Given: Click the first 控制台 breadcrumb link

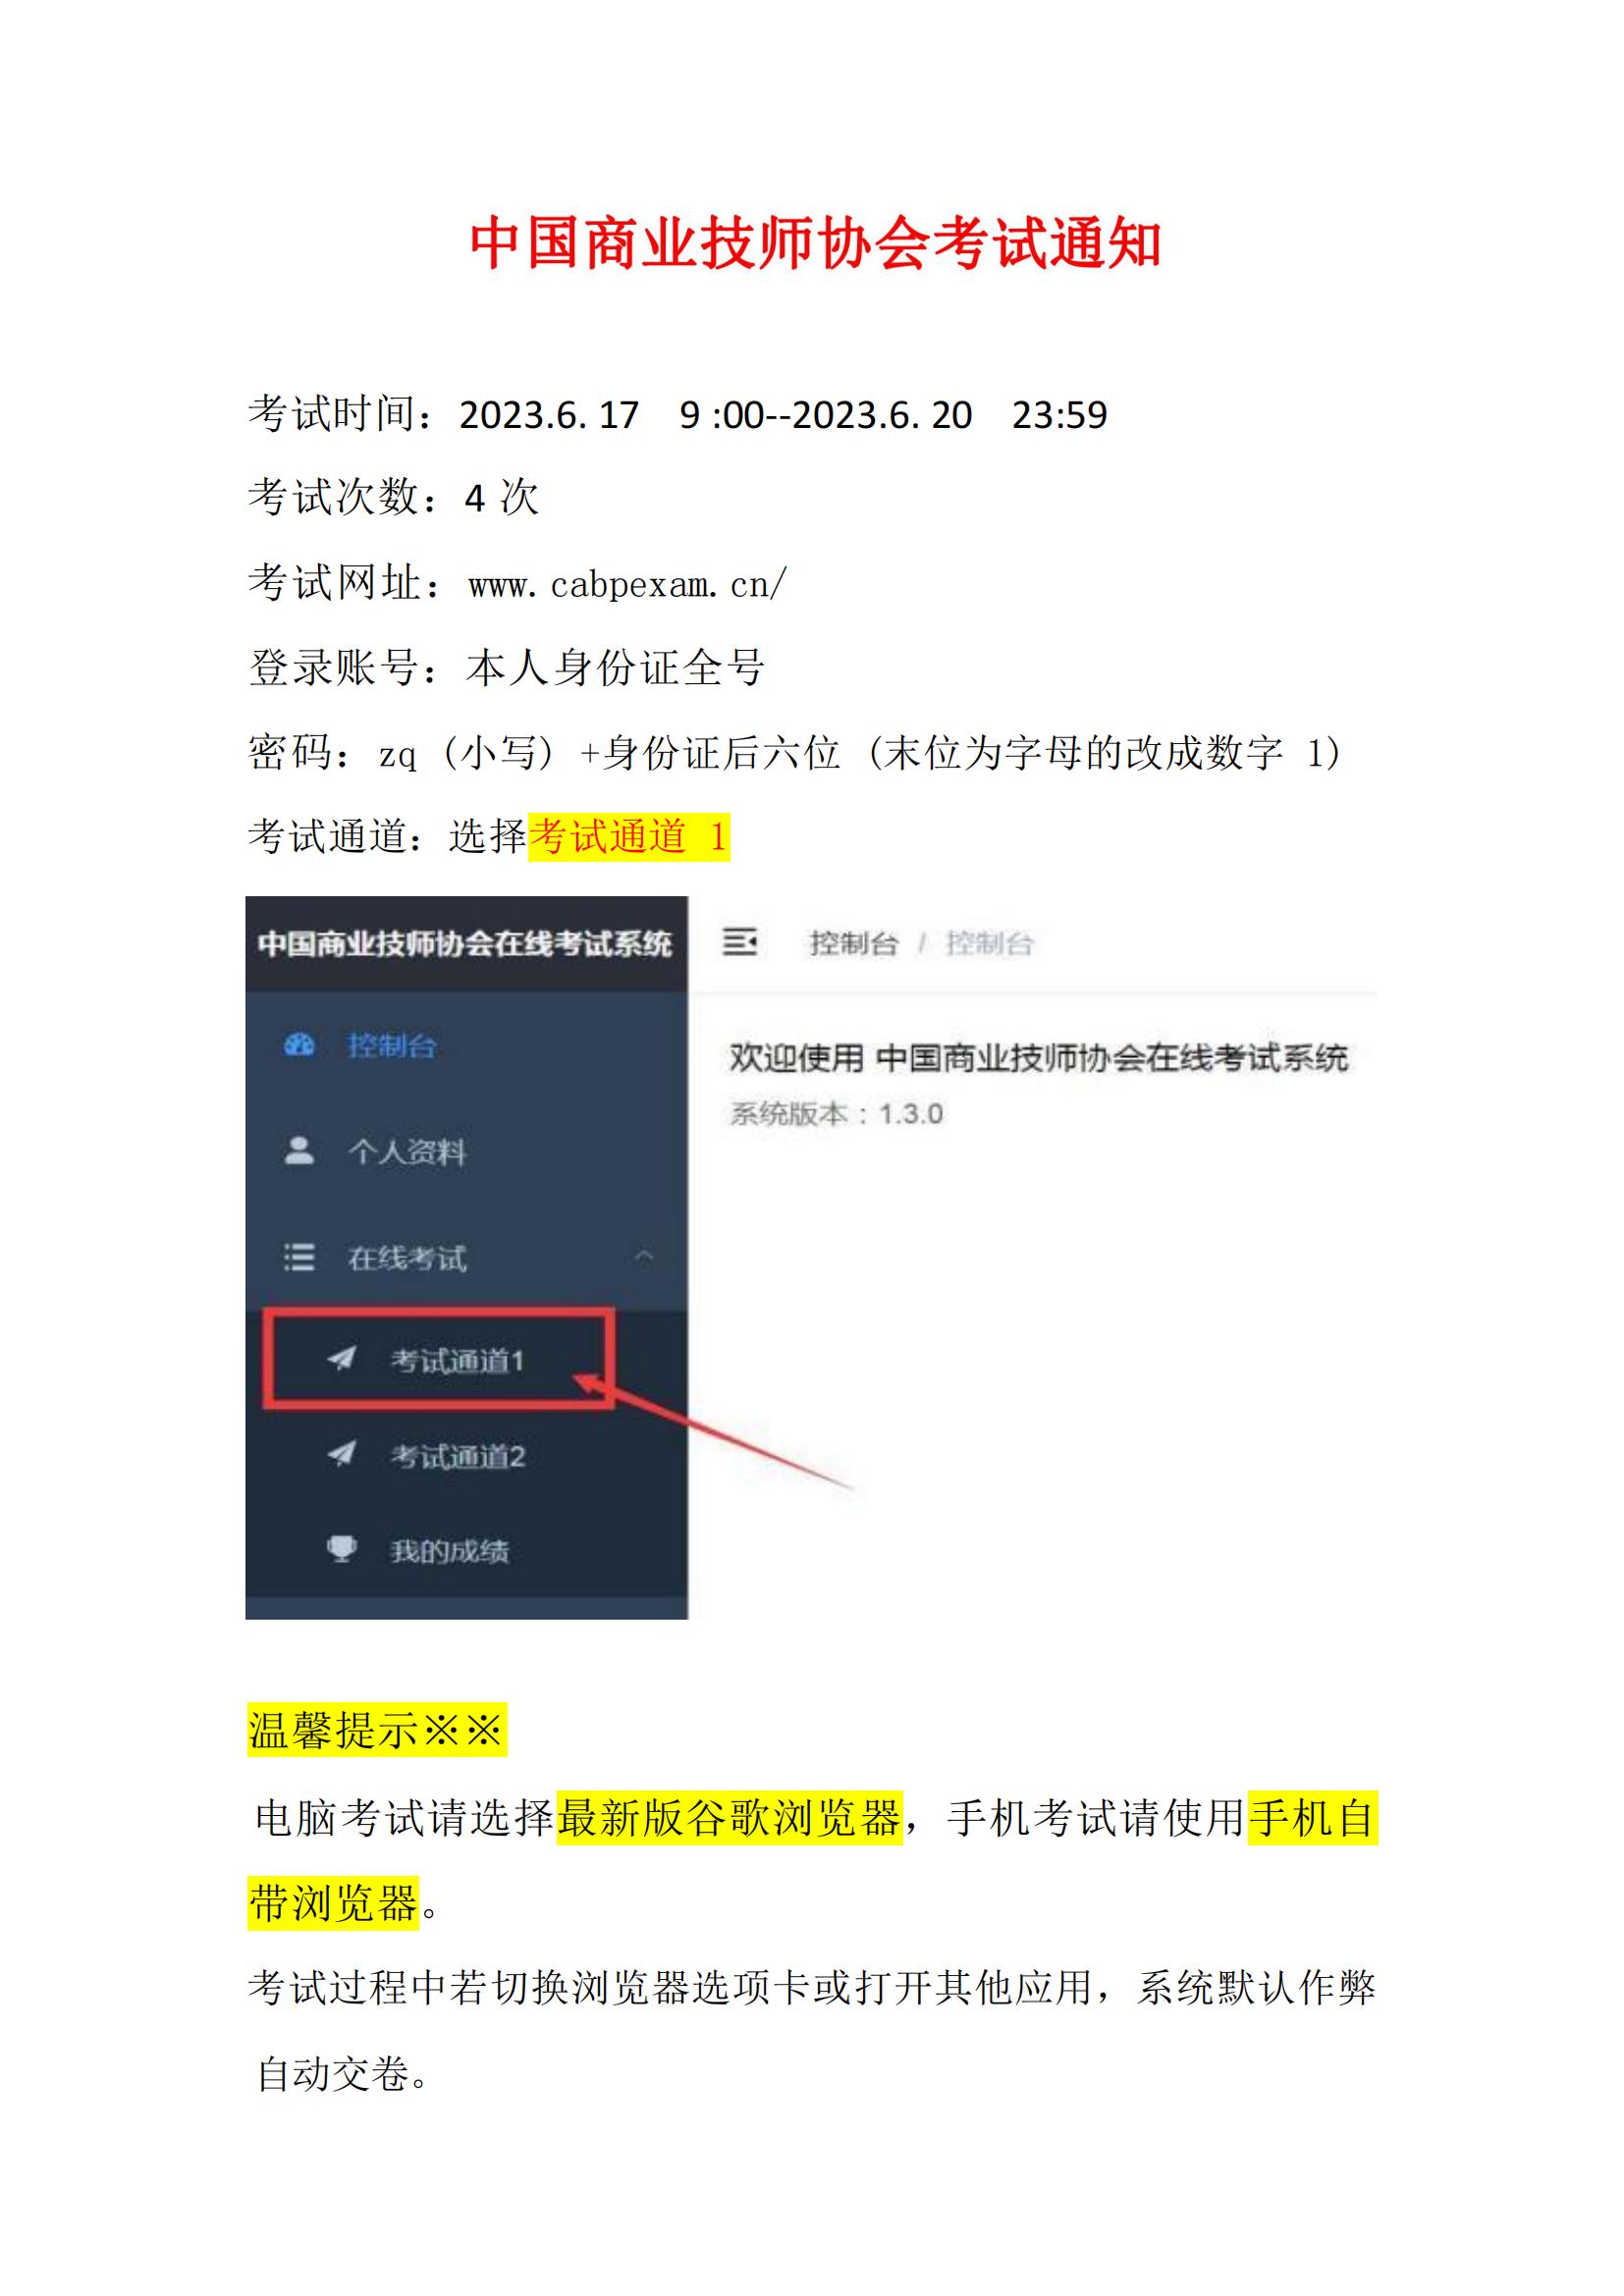Looking at the screenshot, I should click(x=854, y=943).
